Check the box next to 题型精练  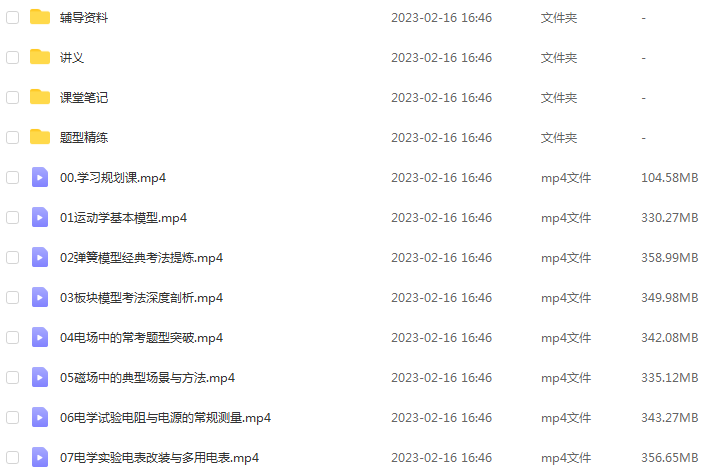pyautogui.click(x=12, y=138)
